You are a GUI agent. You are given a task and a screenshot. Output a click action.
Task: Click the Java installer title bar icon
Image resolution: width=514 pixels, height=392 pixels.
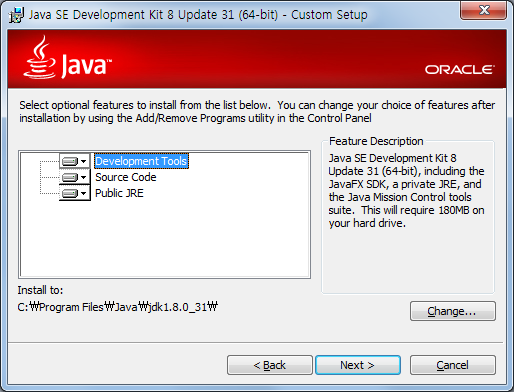[16, 15]
